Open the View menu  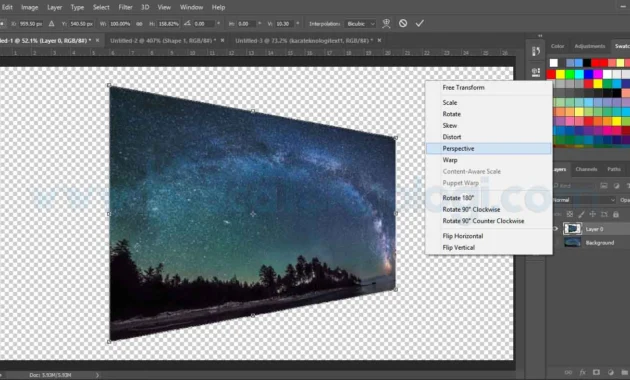click(164, 7)
